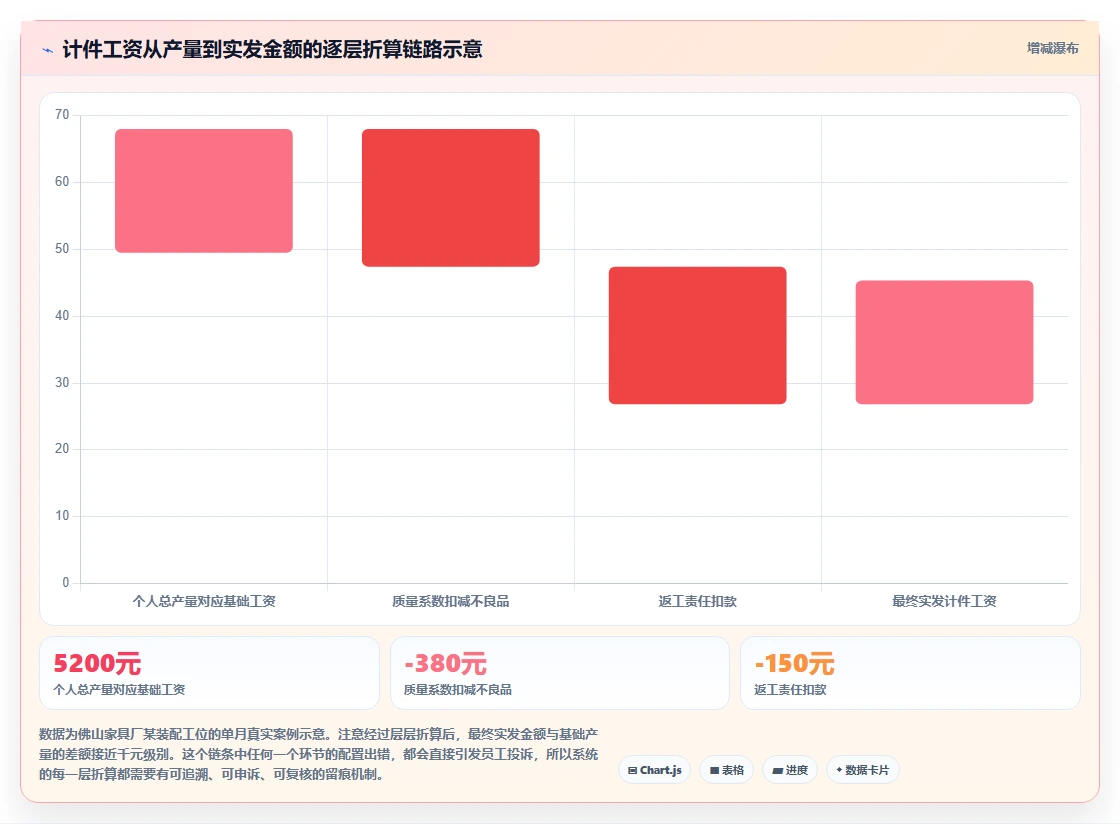The height and width of the screenshot is (824, 1120).
Task: Click 个人总产量对应基础工资 caption under 5200元
Action: point(119,690)
